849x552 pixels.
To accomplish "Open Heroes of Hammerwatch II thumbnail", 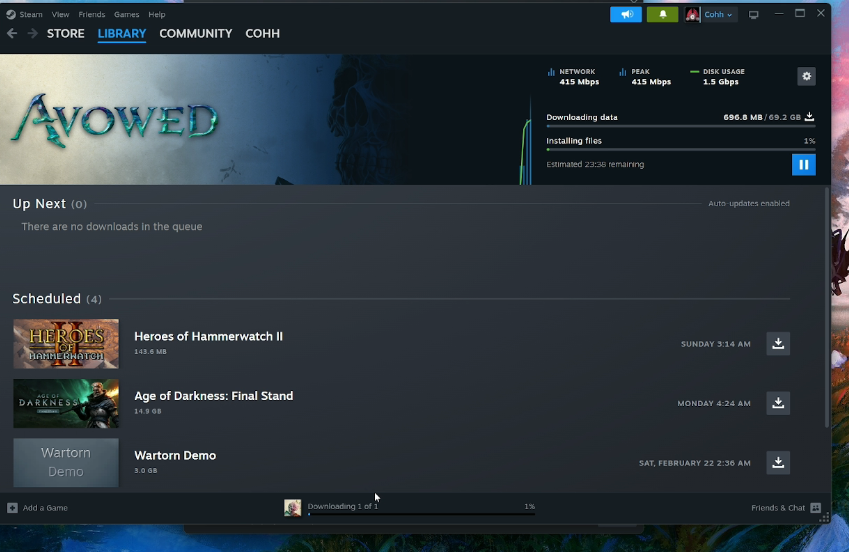I will (66, 343).
